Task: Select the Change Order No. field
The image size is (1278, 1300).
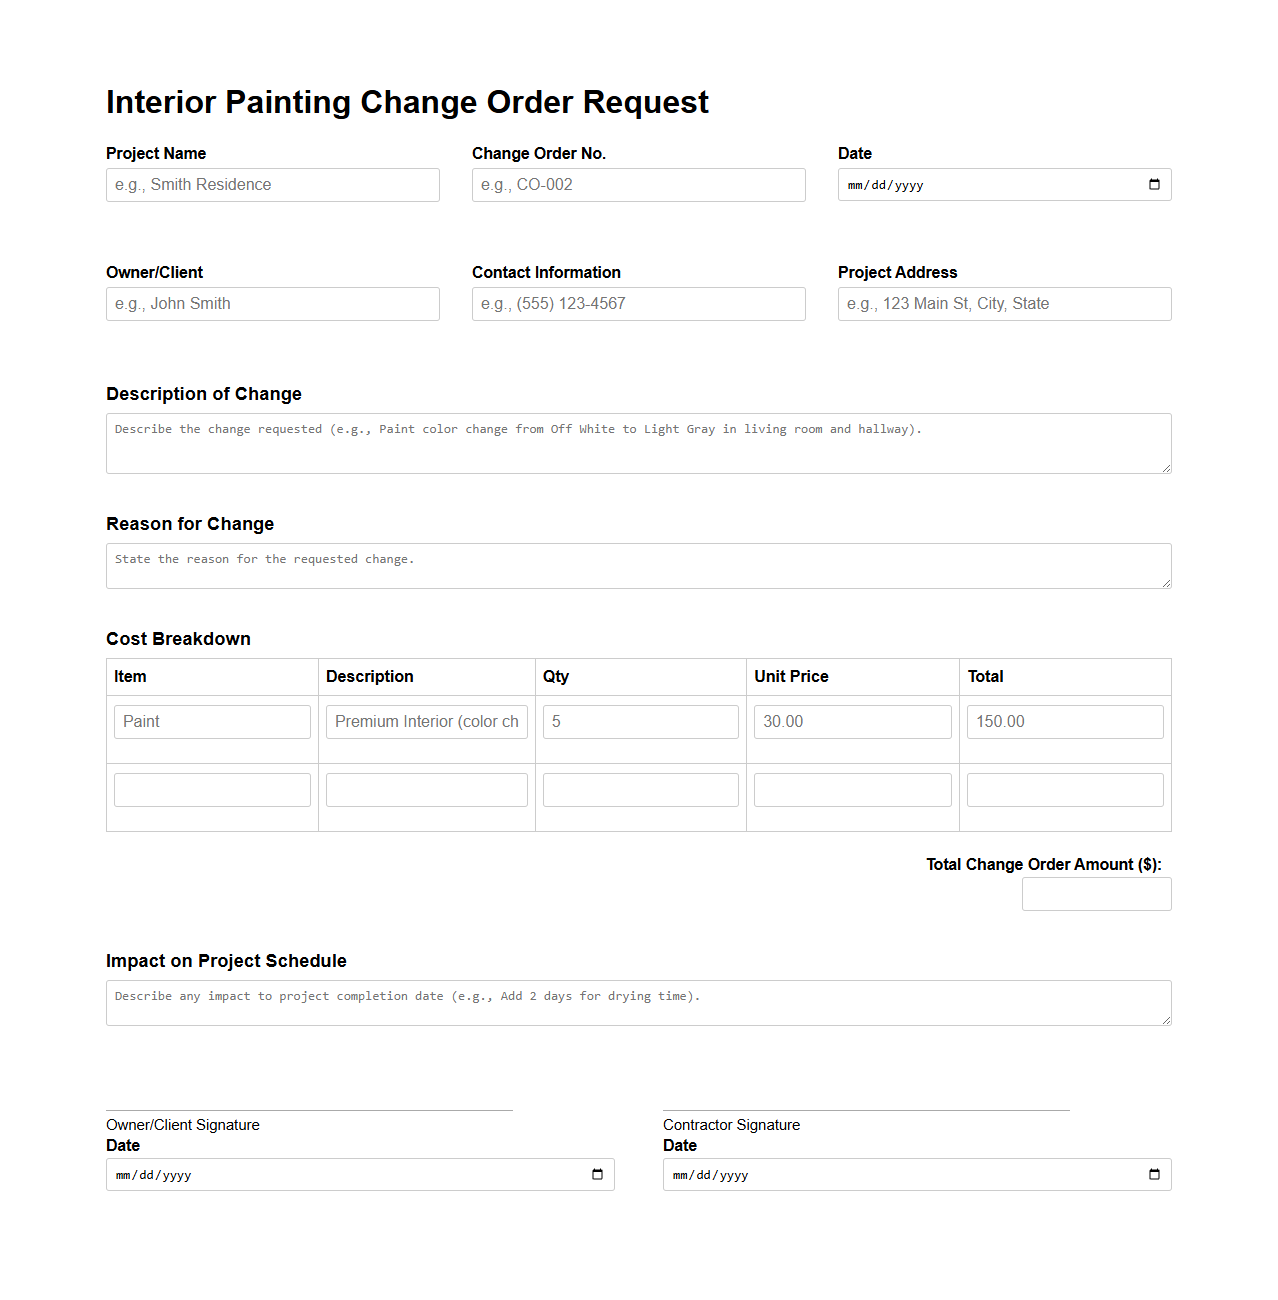Action: tap(638, 184)
